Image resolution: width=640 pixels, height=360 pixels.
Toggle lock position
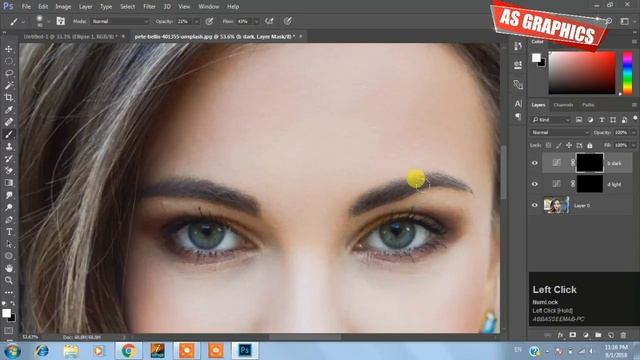(x=569, y=145)
